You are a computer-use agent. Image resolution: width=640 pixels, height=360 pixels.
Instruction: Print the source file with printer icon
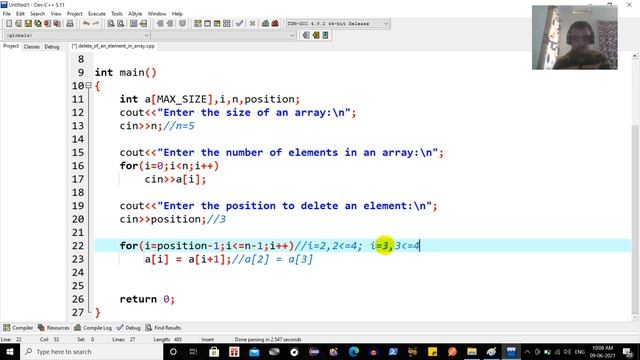pos(70,24)
